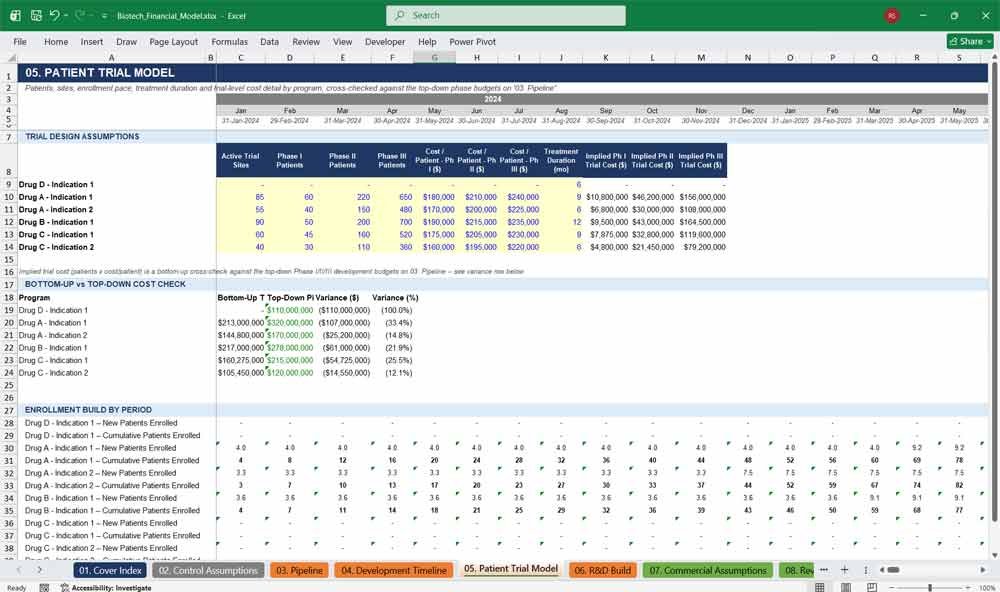The height and width of the screenshot is (592, 1000).
Task: Select column A header
Action: click(111, 57)
